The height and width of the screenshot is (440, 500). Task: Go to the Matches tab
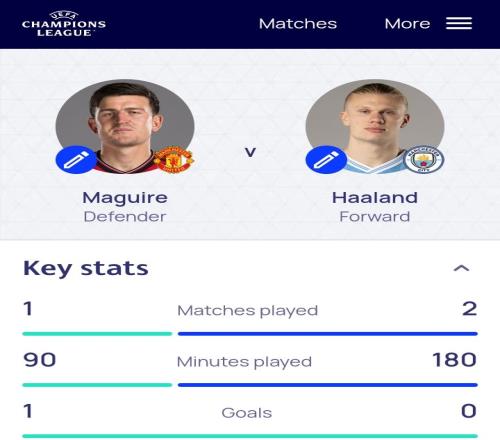tap(298, 24)
